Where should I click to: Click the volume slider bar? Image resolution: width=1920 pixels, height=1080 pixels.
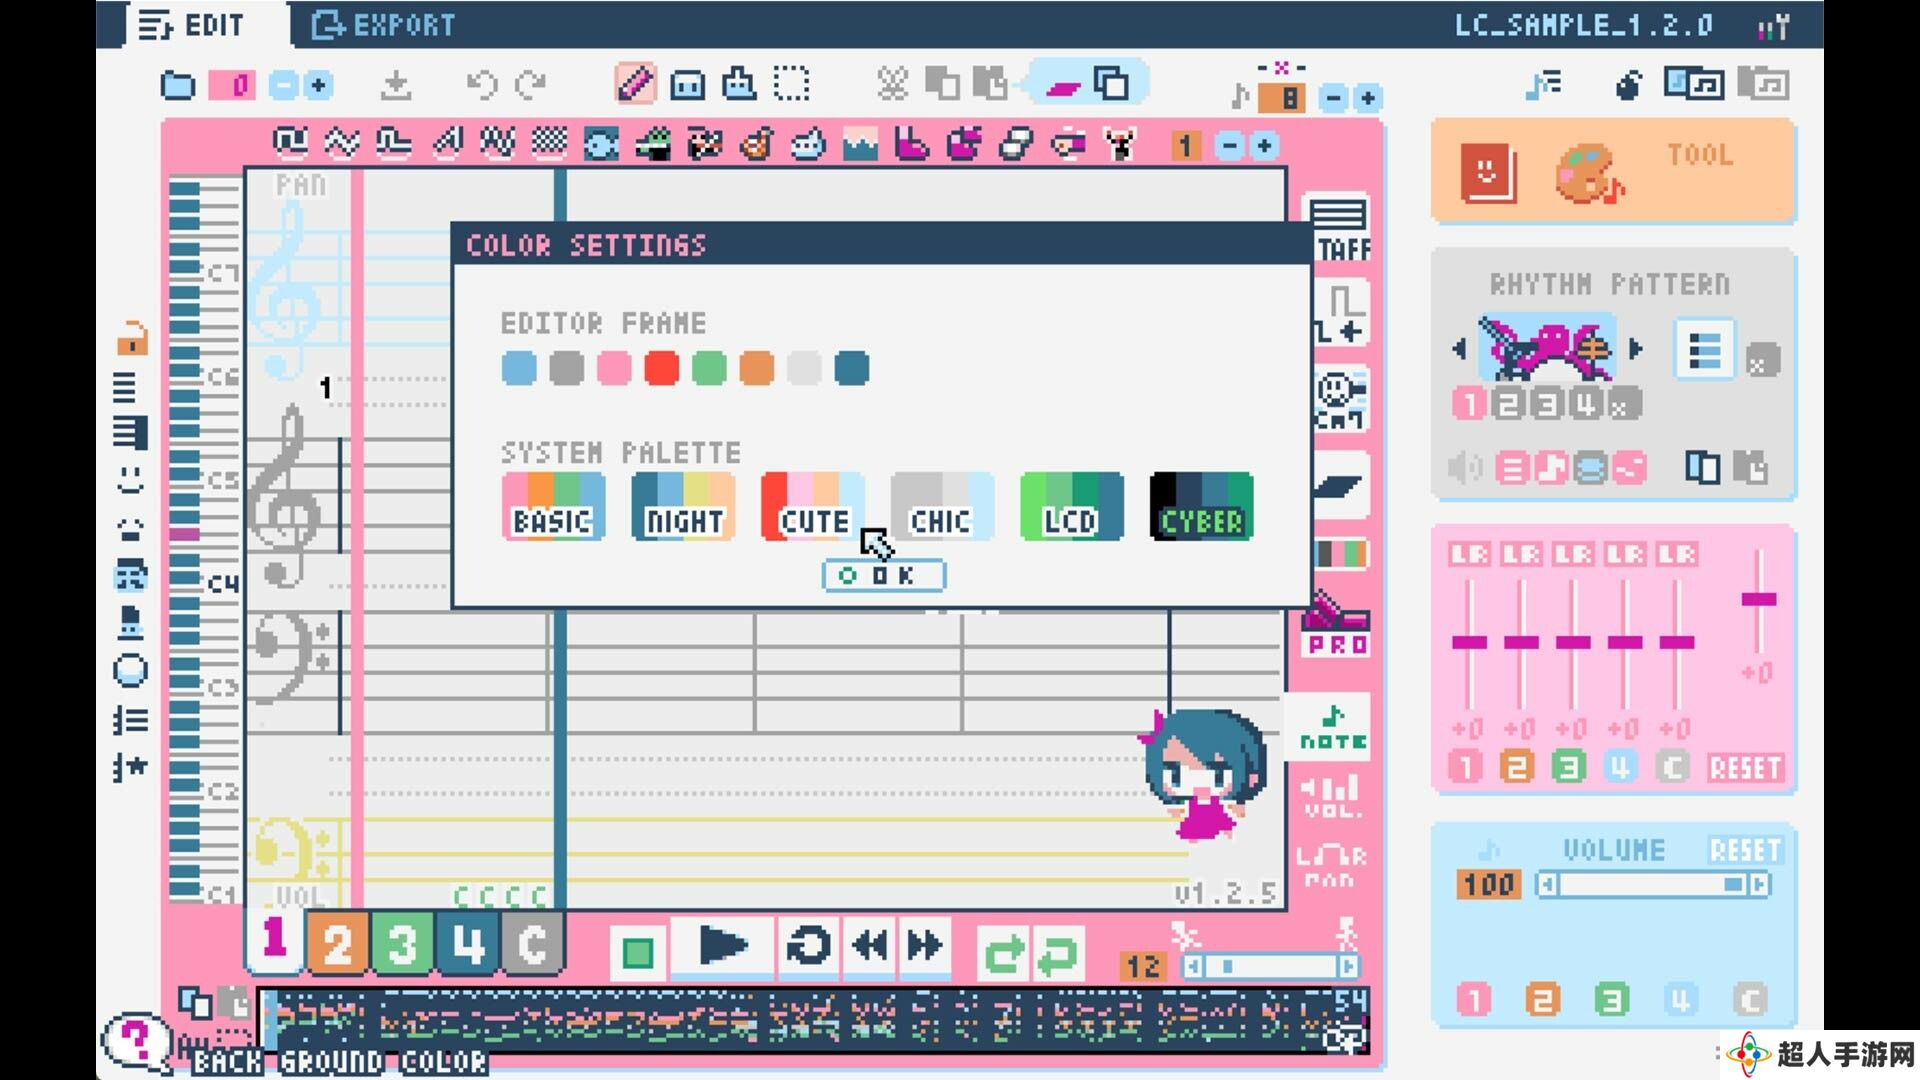(x=1652, y=884)
